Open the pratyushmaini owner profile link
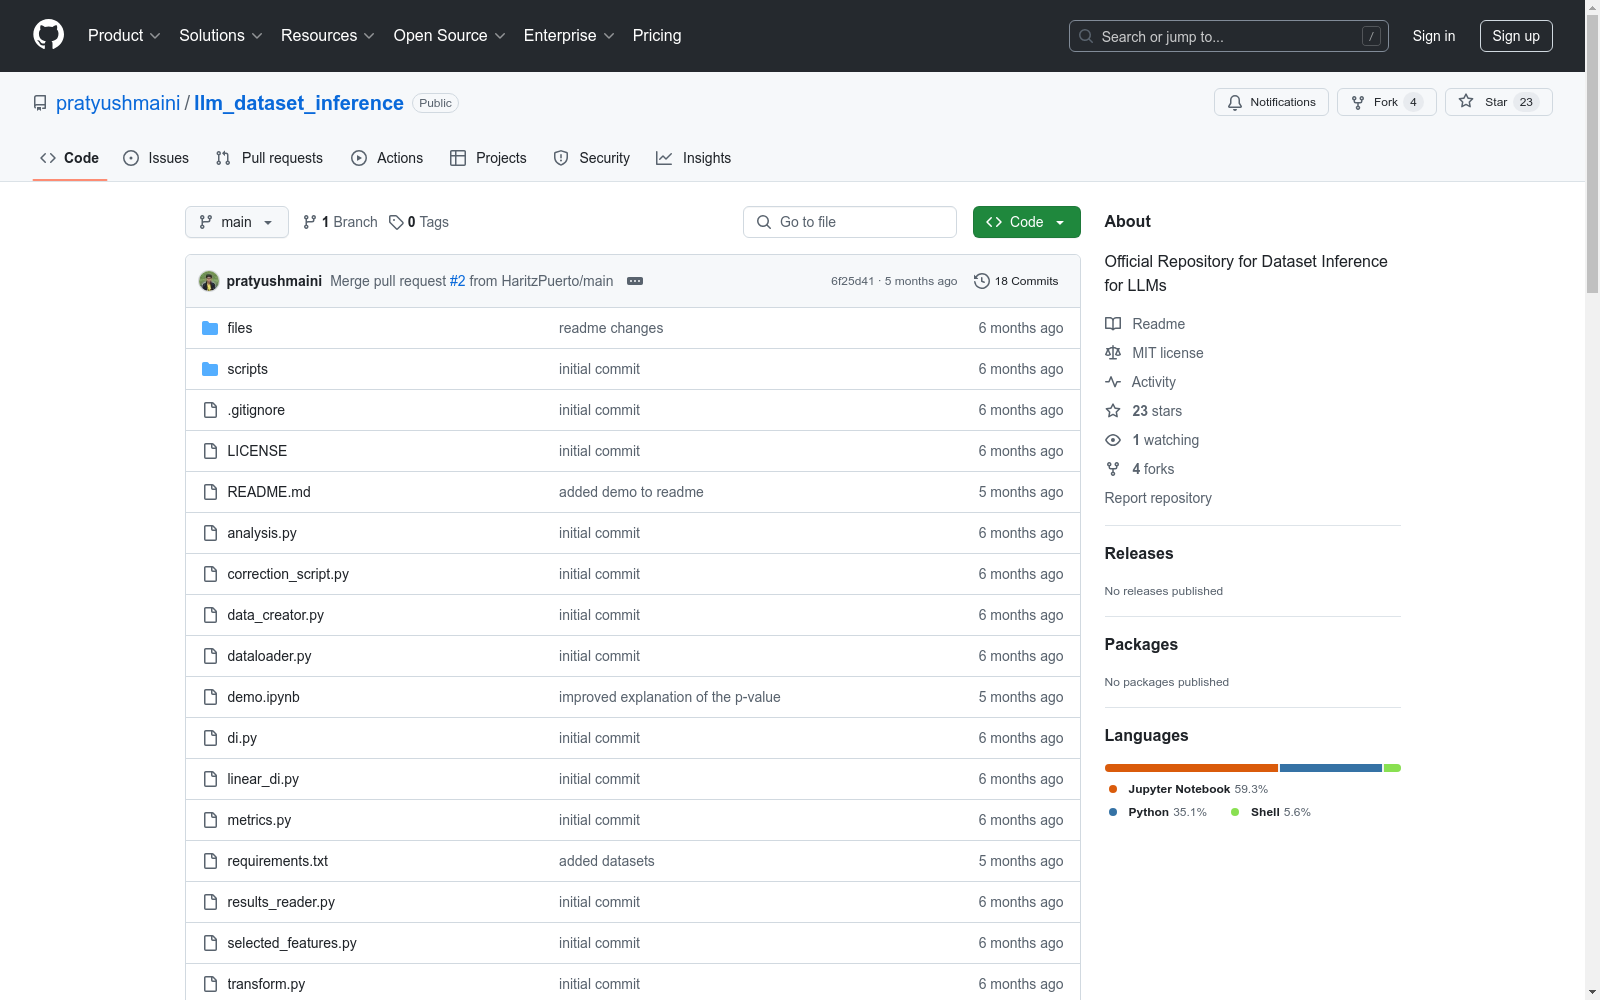This screenshot has width=1600, height=1000. tap(118, 103)
